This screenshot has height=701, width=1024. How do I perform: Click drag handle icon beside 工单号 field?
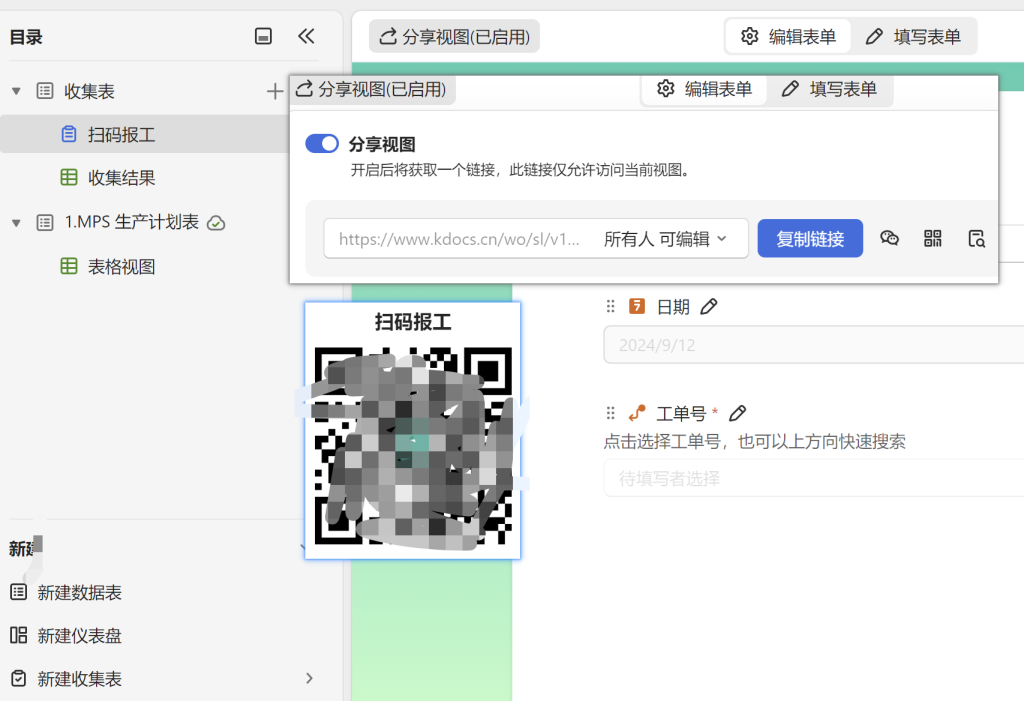coord(611,413)
